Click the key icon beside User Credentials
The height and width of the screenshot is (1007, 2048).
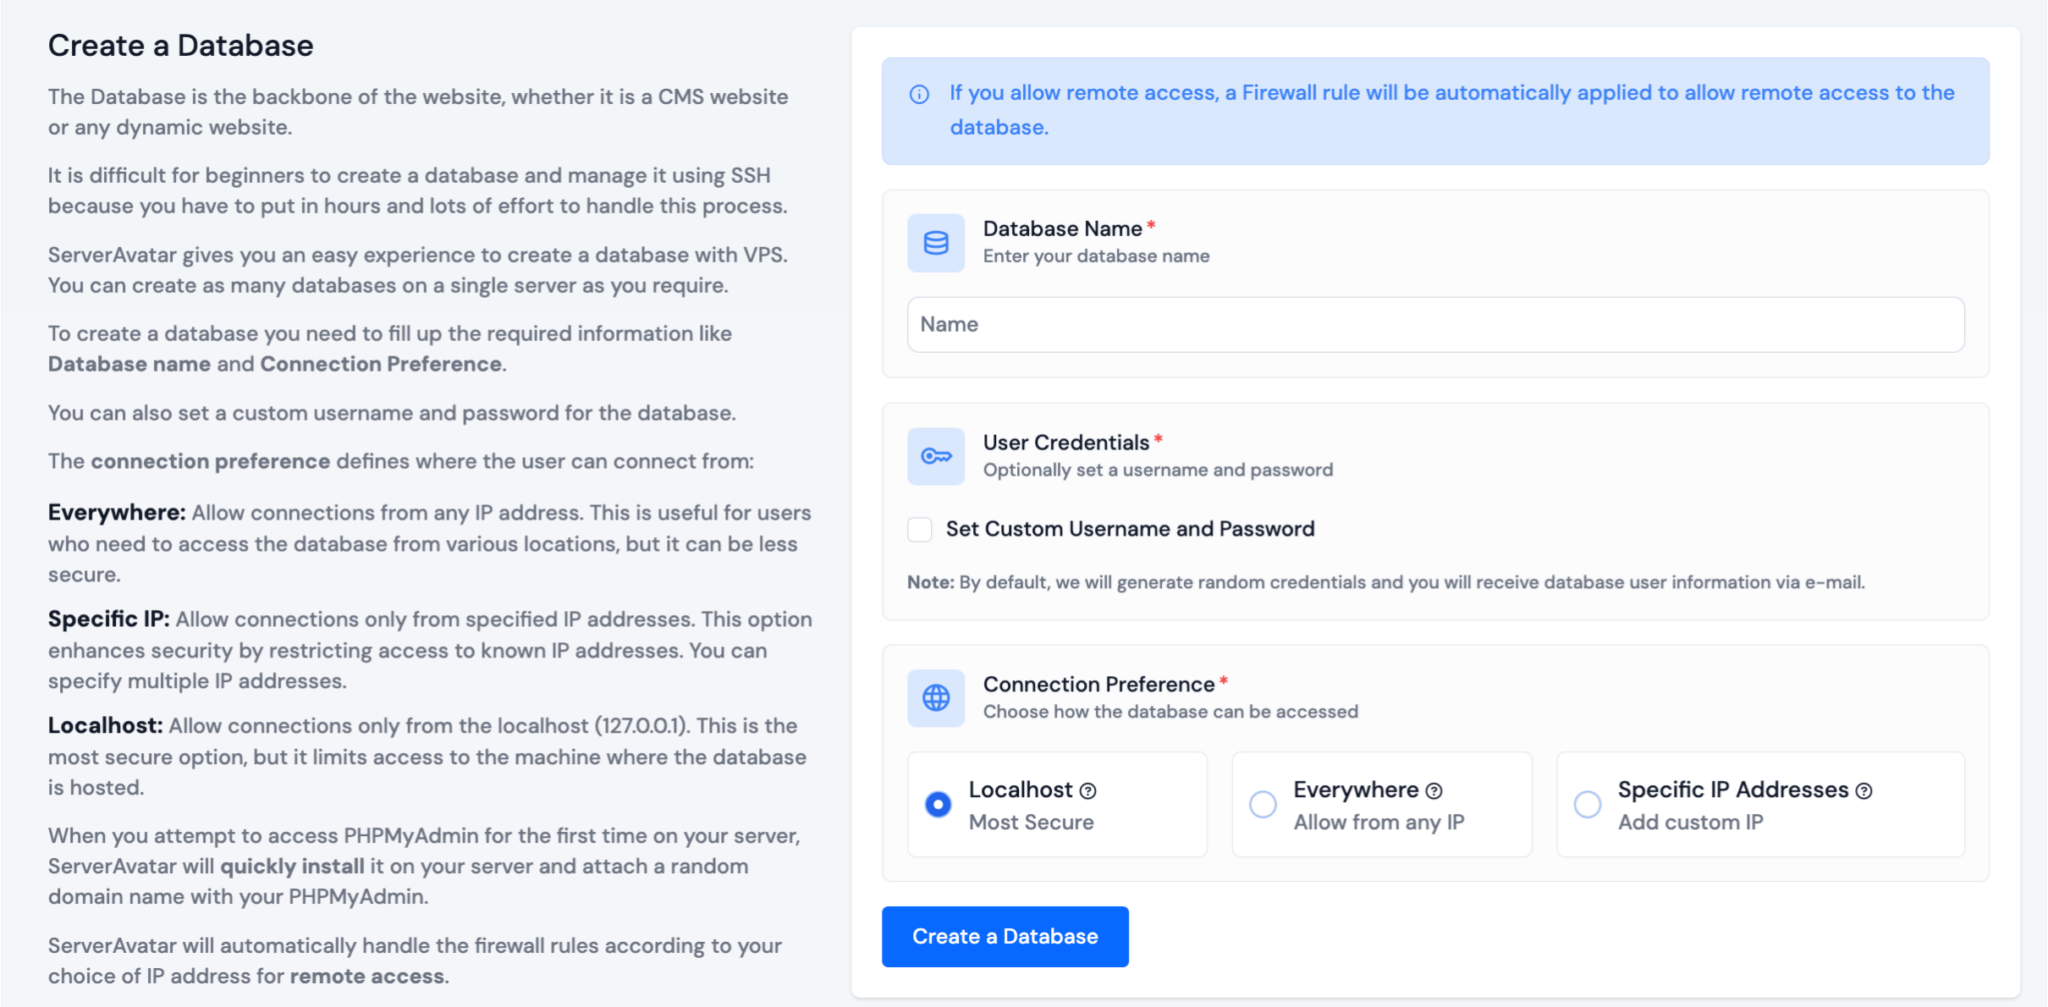pyautogui.click(x=936, y=455)
